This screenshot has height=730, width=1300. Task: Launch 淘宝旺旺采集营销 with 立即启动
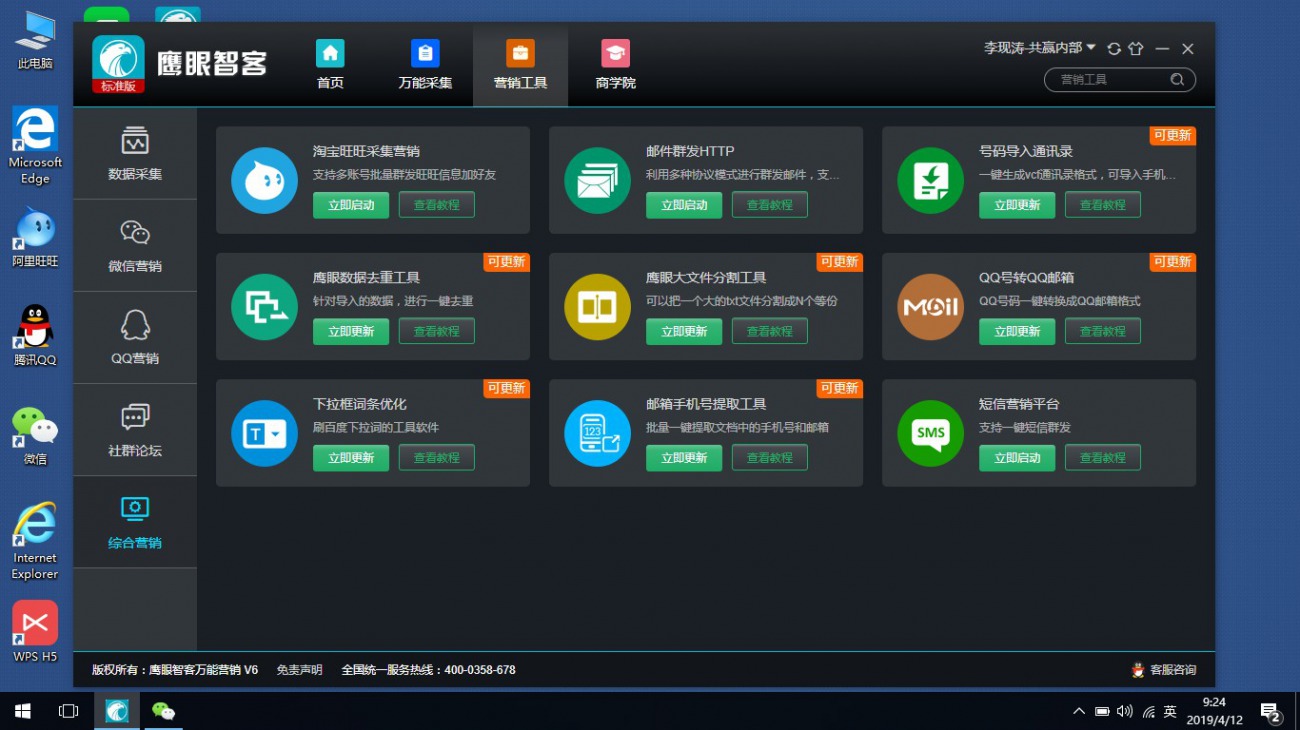point(351,205)
